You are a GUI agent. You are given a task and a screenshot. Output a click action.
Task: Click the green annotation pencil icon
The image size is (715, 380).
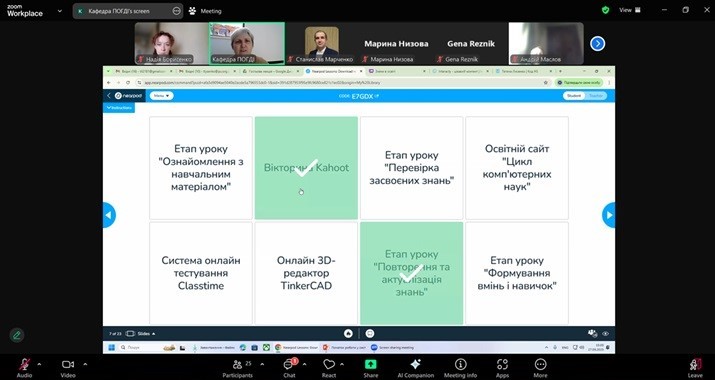(17, 335)
